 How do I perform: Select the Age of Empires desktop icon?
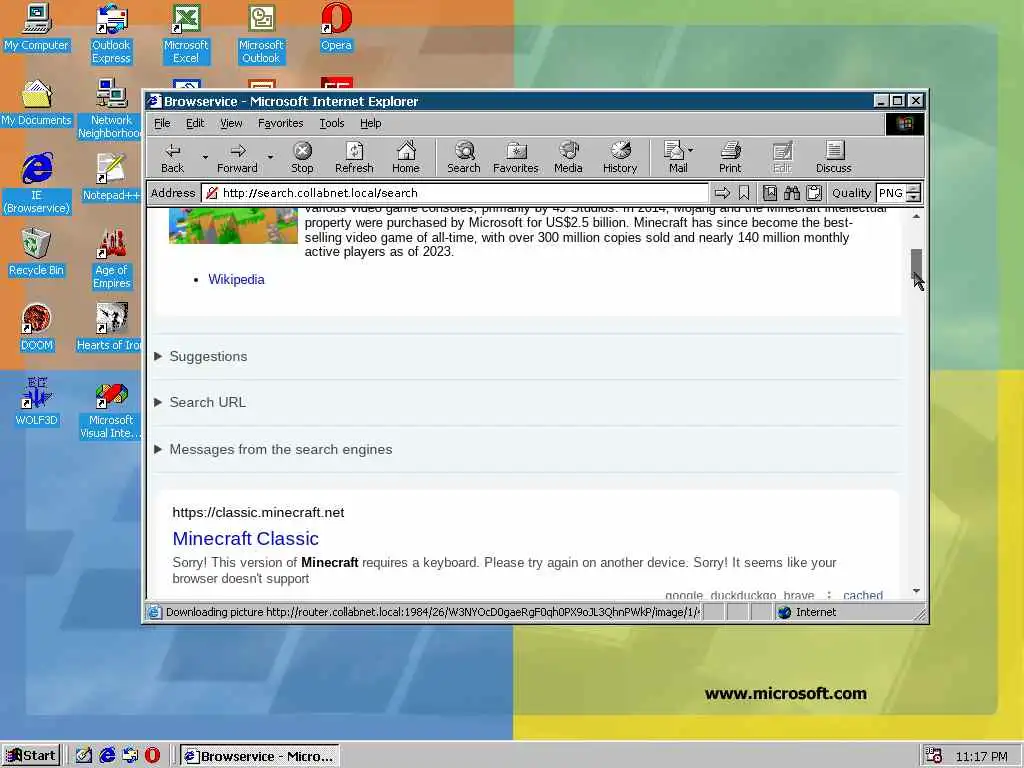pos(112,259)
